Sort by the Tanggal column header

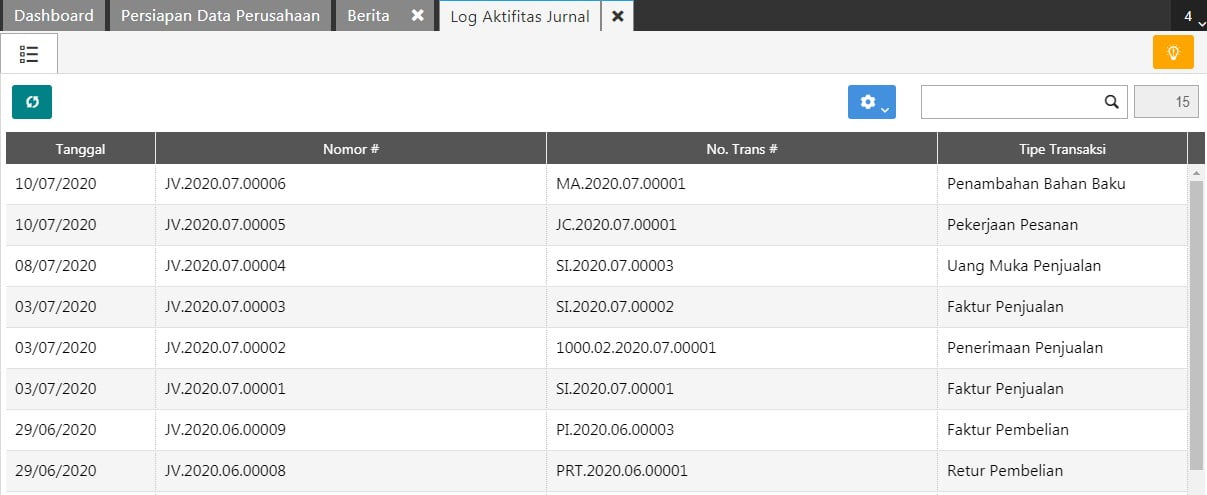[x=81, y=149]
